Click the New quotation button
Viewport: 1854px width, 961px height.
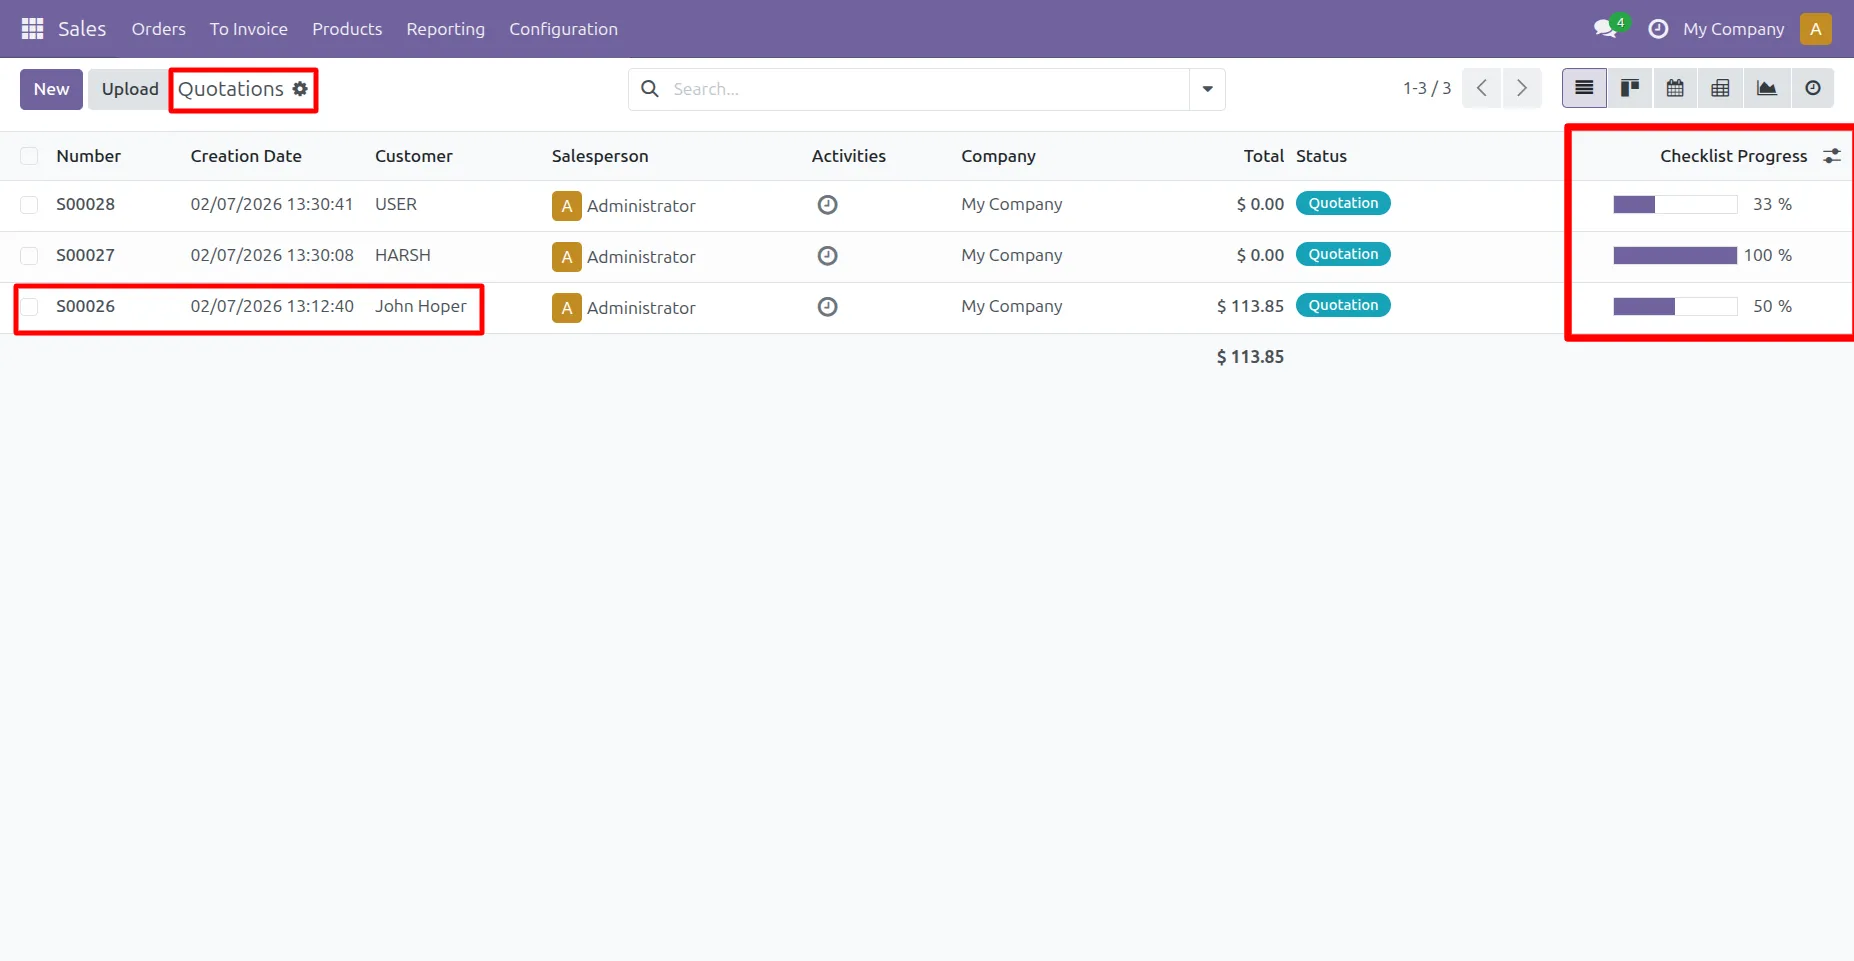pyautogui.click(x=51, y=89)
